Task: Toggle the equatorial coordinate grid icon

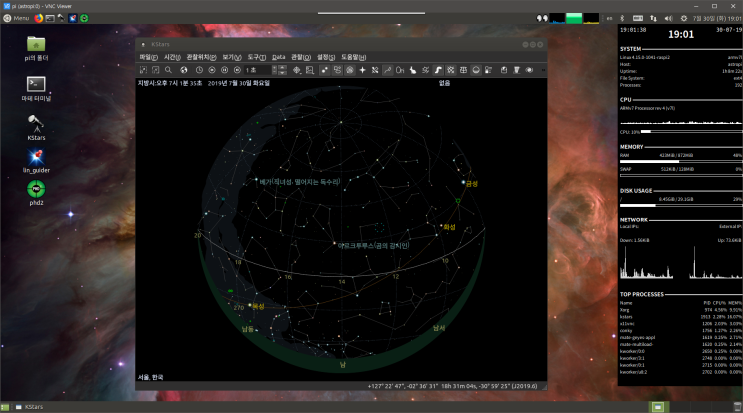Action: 451,71
